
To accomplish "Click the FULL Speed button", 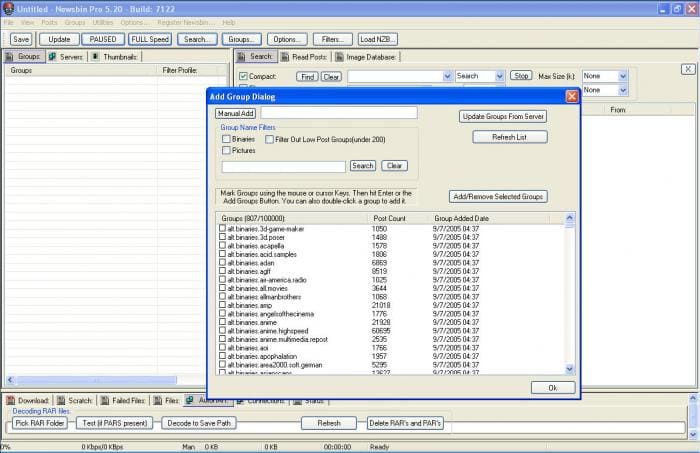I will [150, 39].
